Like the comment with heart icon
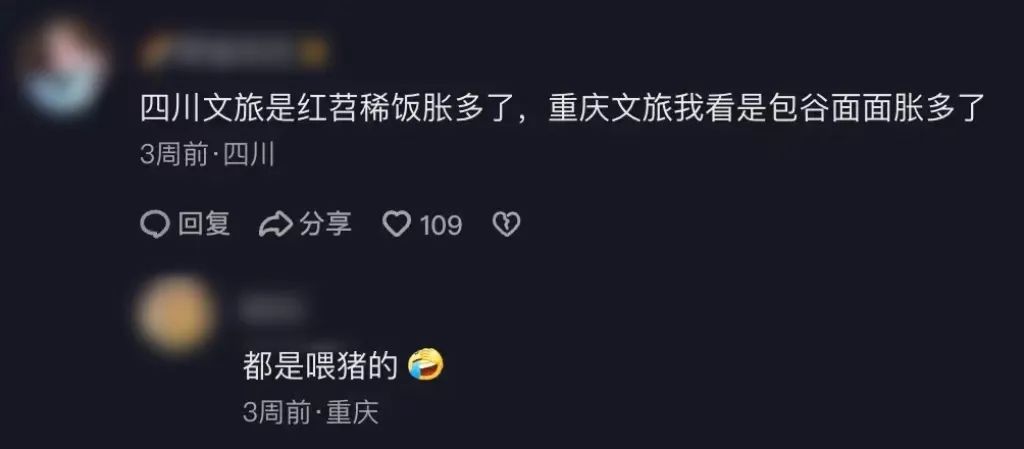 tap(396, 225)
